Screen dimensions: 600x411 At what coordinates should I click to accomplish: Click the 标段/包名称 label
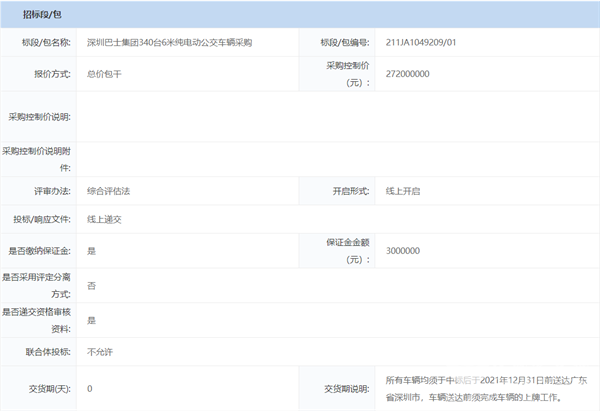pyautogui.click(x=46, y=43)
